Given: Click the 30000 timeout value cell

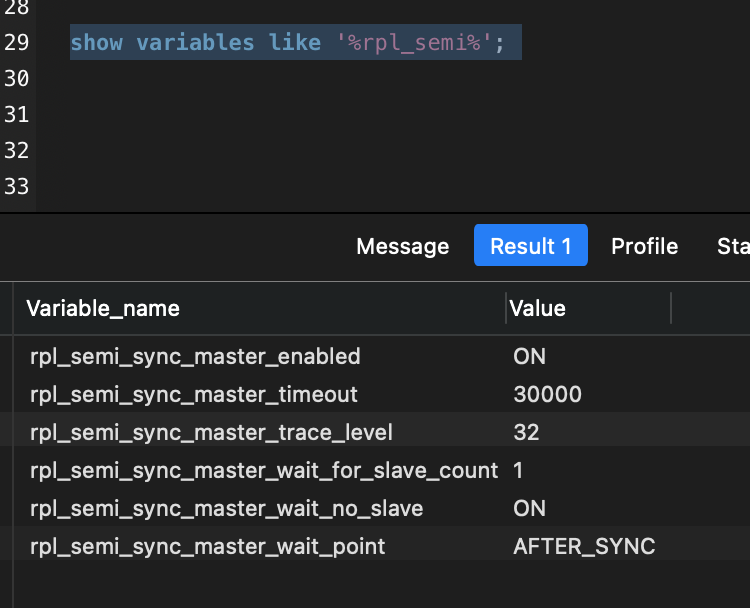Looking at the screenshot, I should pyautogui.click(x=547, y=394).
